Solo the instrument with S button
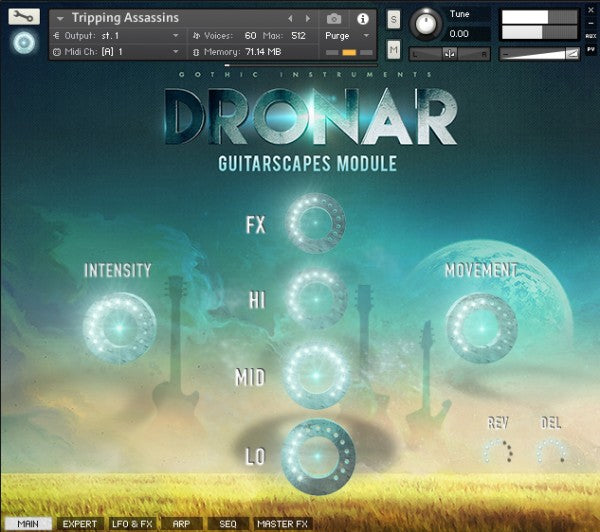The image size is (600, 532). click(393, 19)
